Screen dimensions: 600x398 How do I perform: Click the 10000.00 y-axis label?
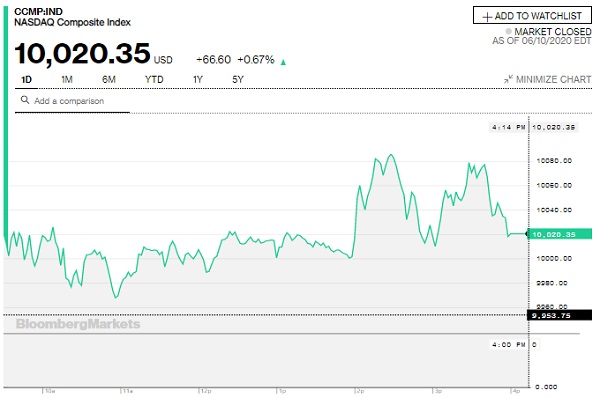coord(554,259)
